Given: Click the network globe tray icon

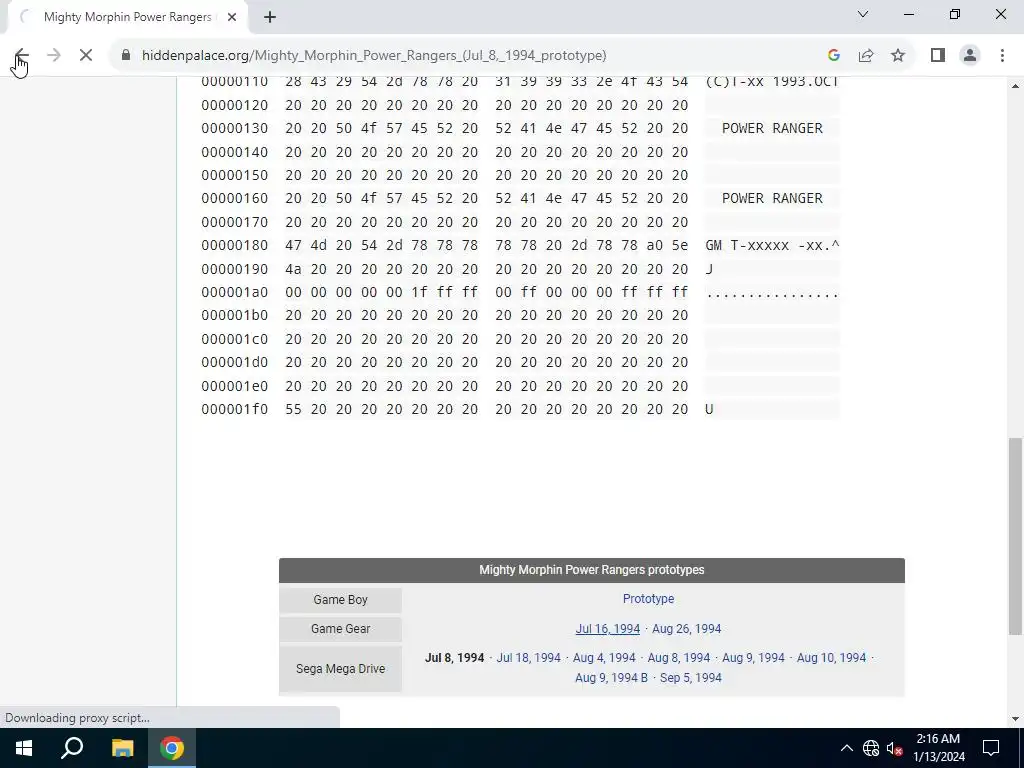Looking at the screenshot, I should pos(871,748).
